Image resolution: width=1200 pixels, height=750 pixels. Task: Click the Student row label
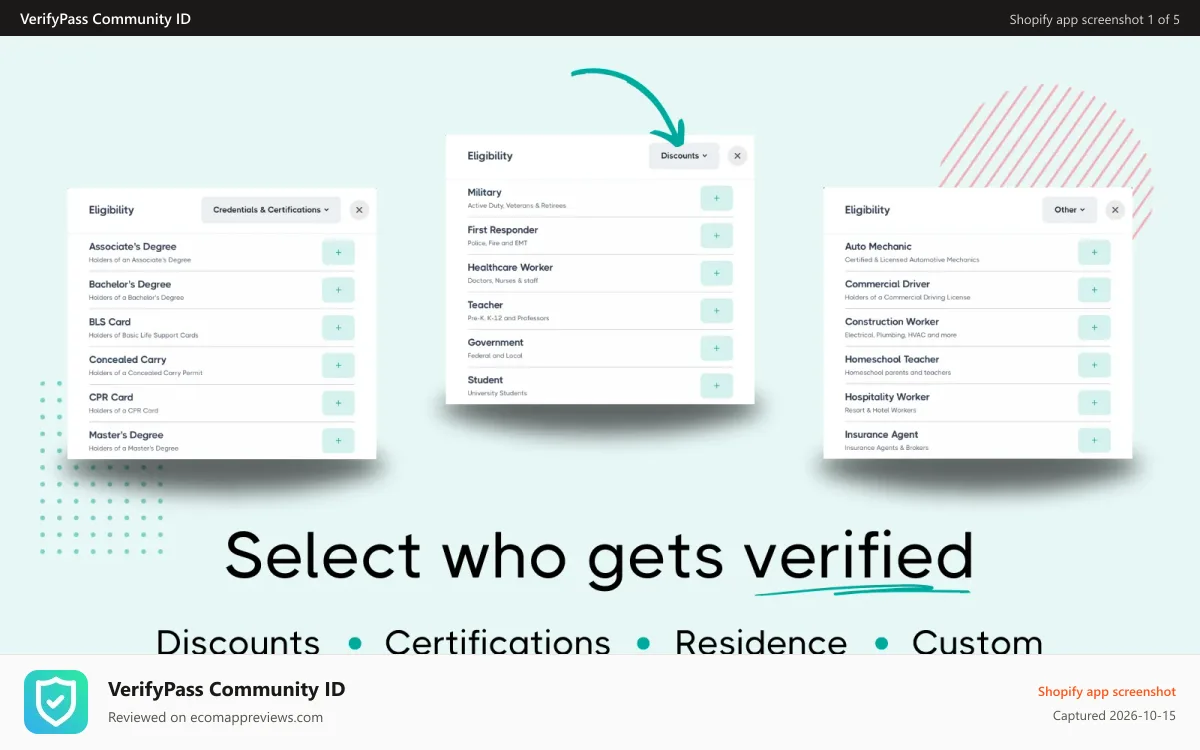coord(485,380)
